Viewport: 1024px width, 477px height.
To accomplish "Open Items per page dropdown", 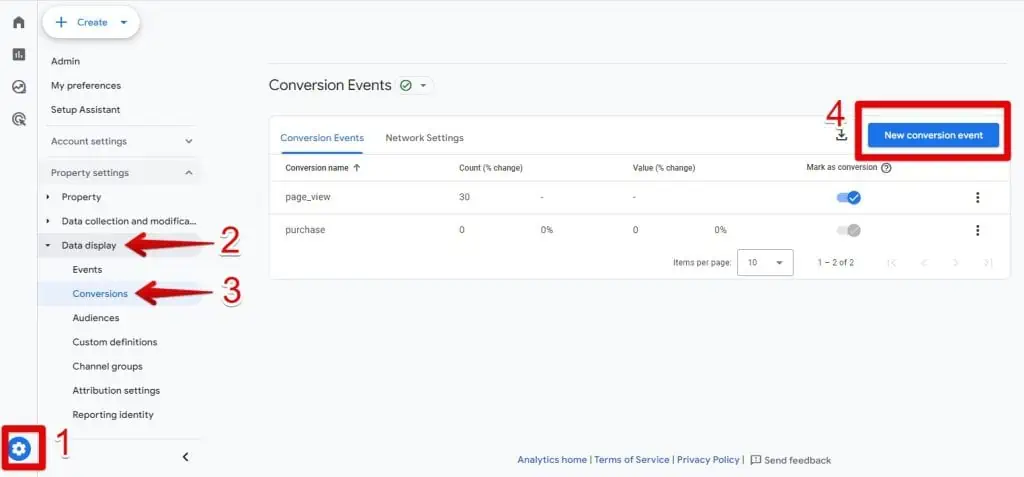I will tap(765, 262).
